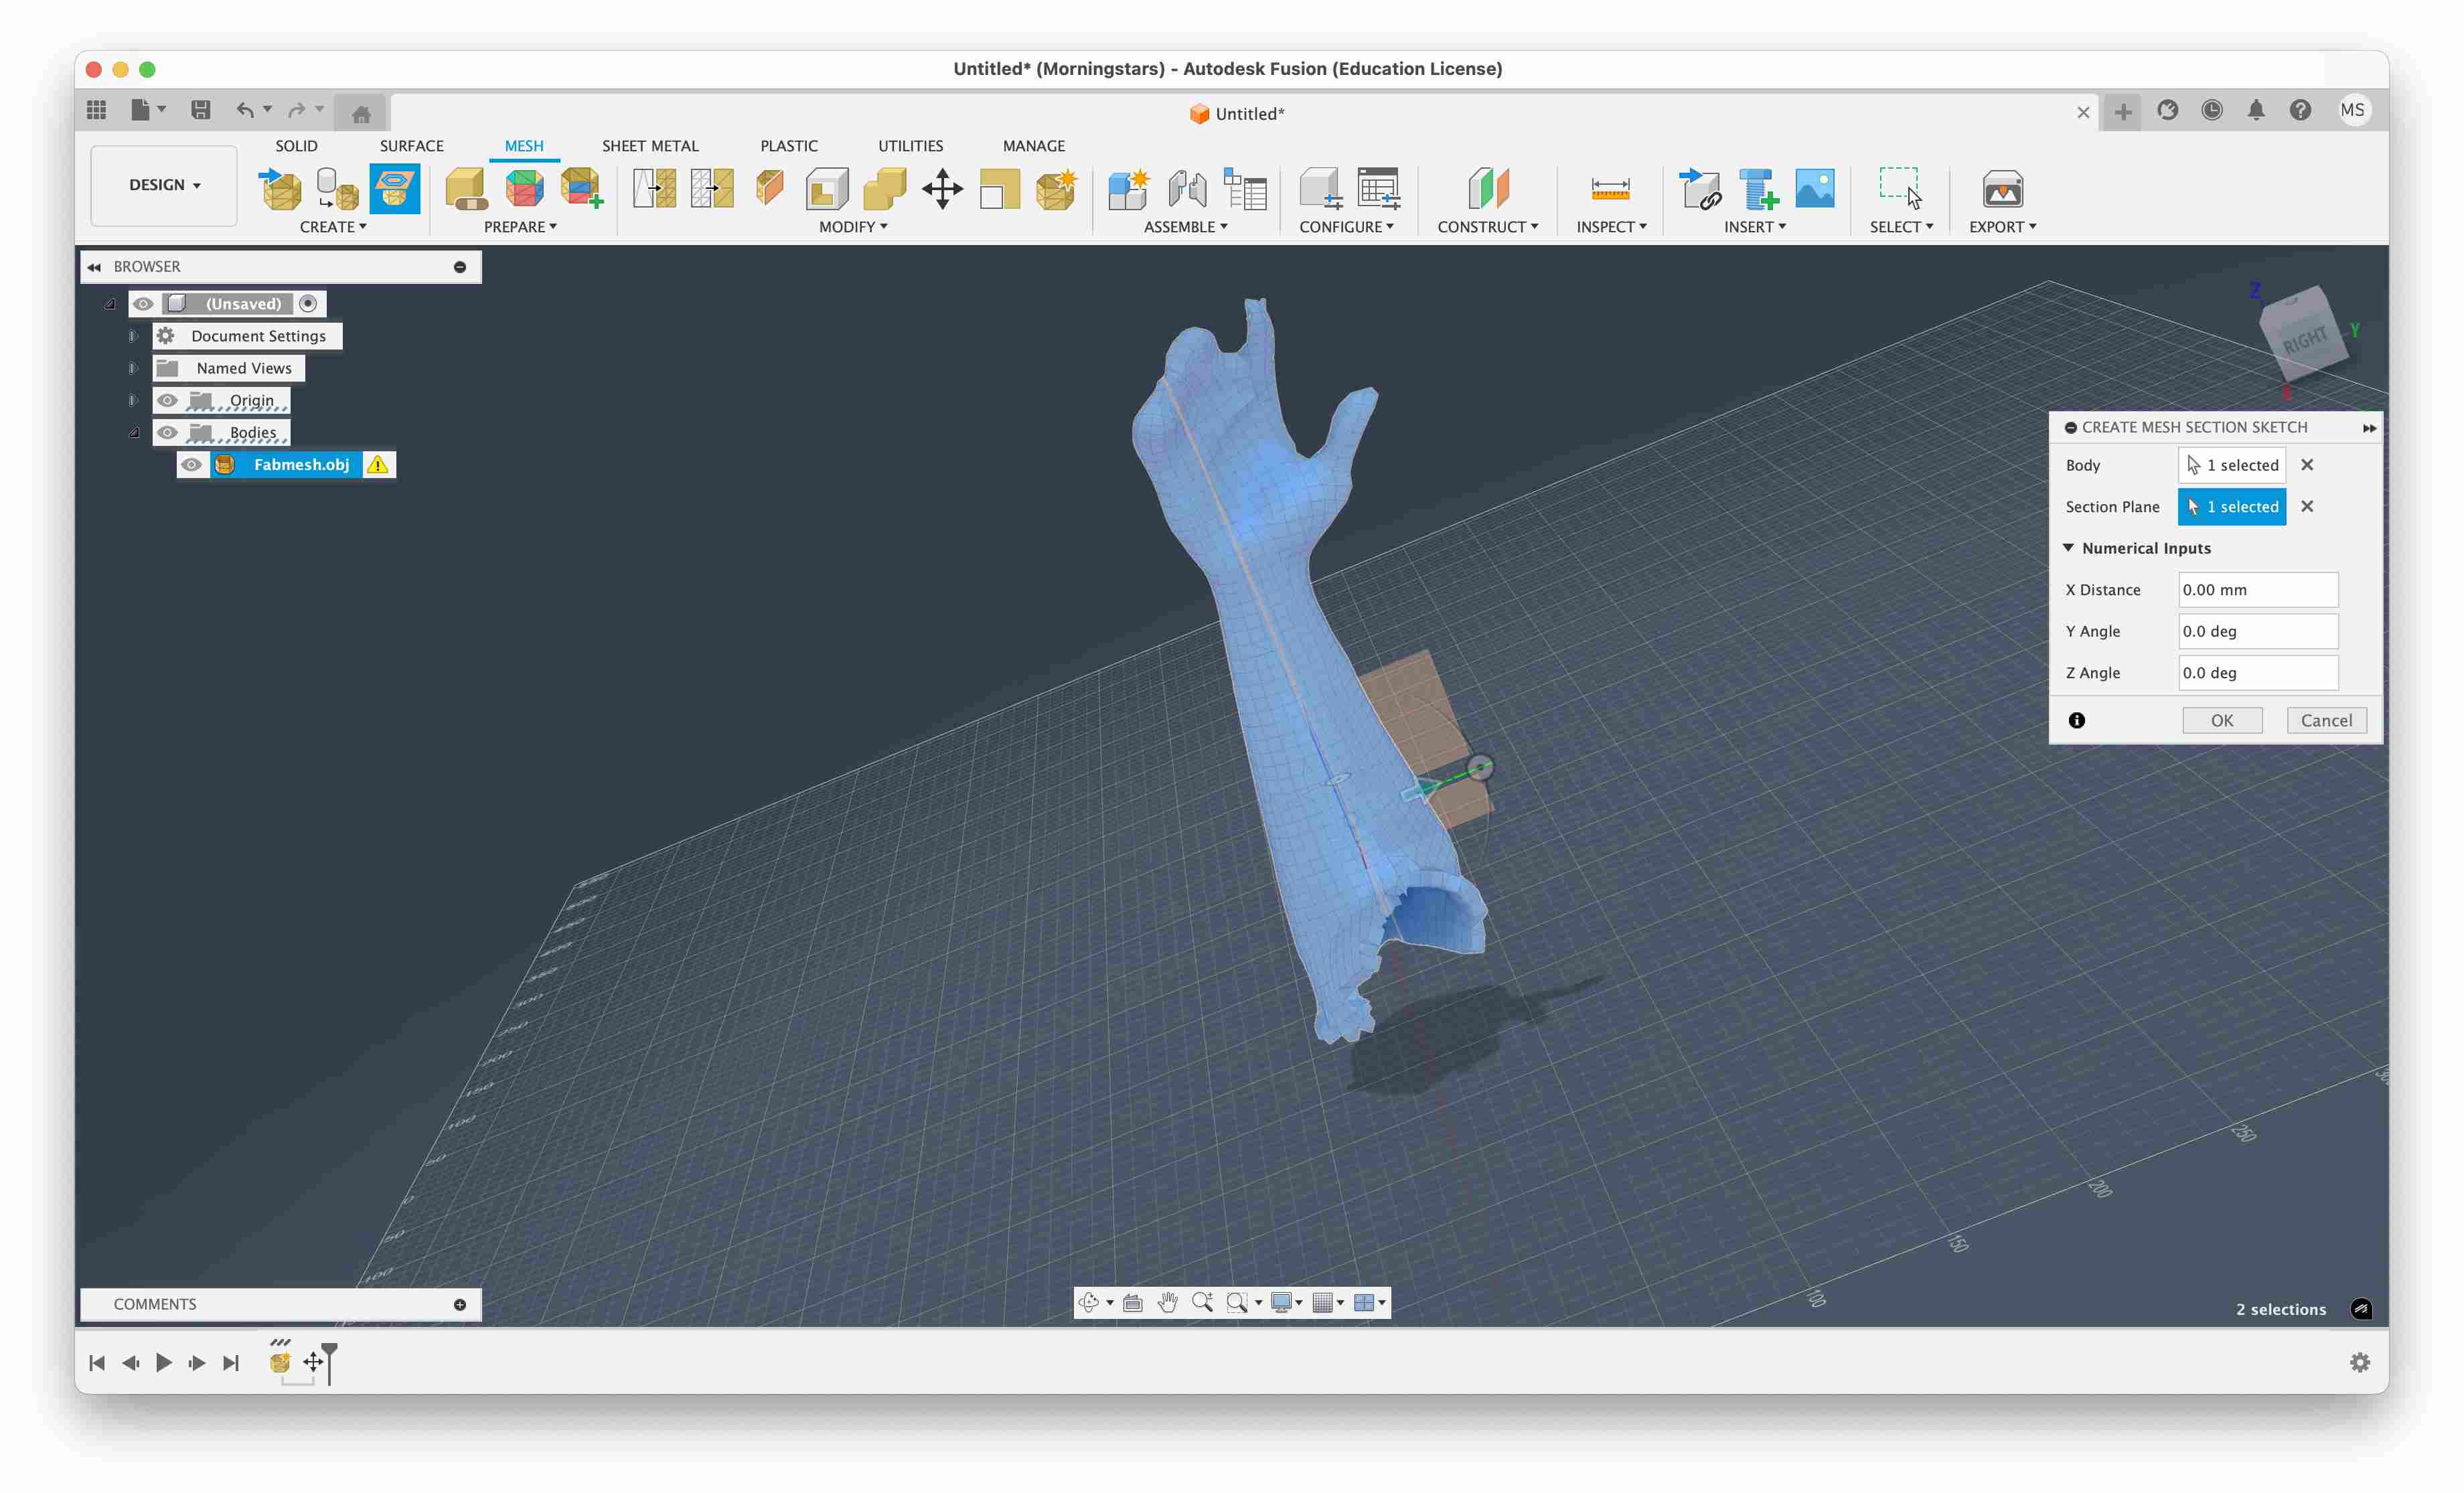Open the DESIGN workspace dropdown

click(164, 185)
